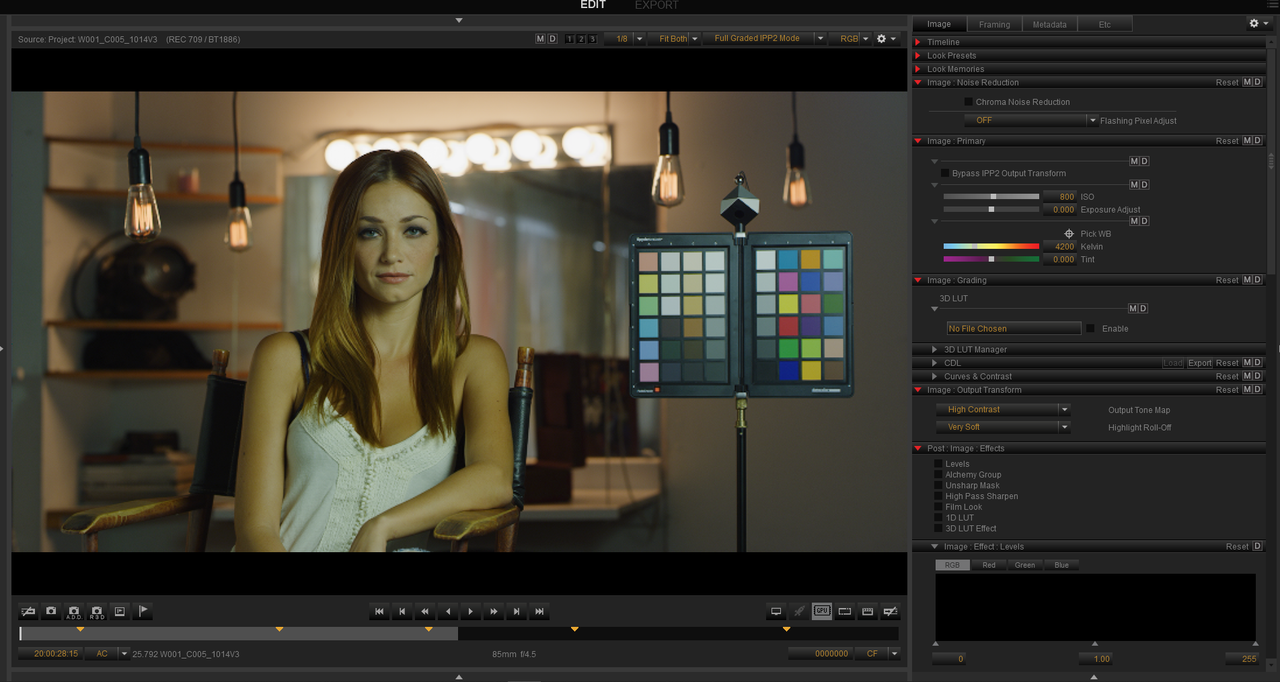Jump to the first frame of the clip
1280x682 pixels.
pos(379,611)
